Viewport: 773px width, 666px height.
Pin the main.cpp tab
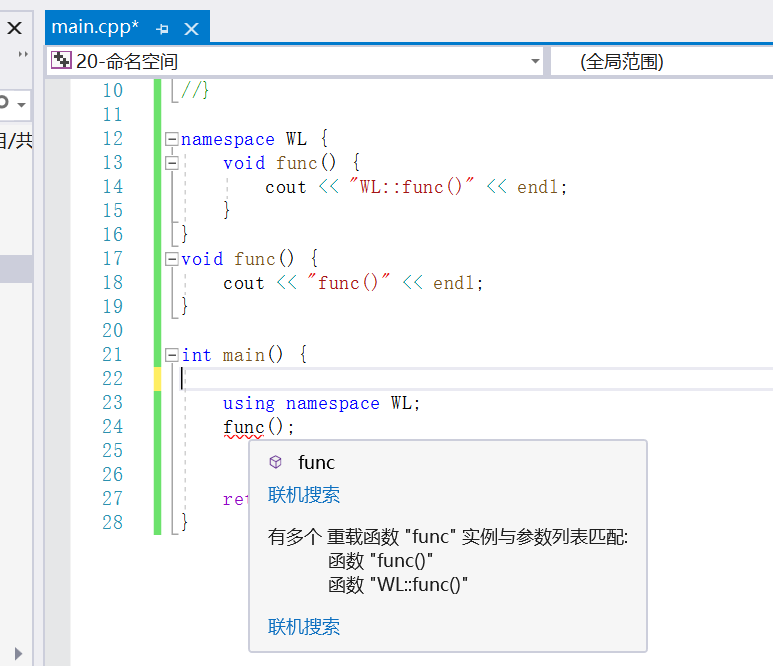[x=162, y=29]
